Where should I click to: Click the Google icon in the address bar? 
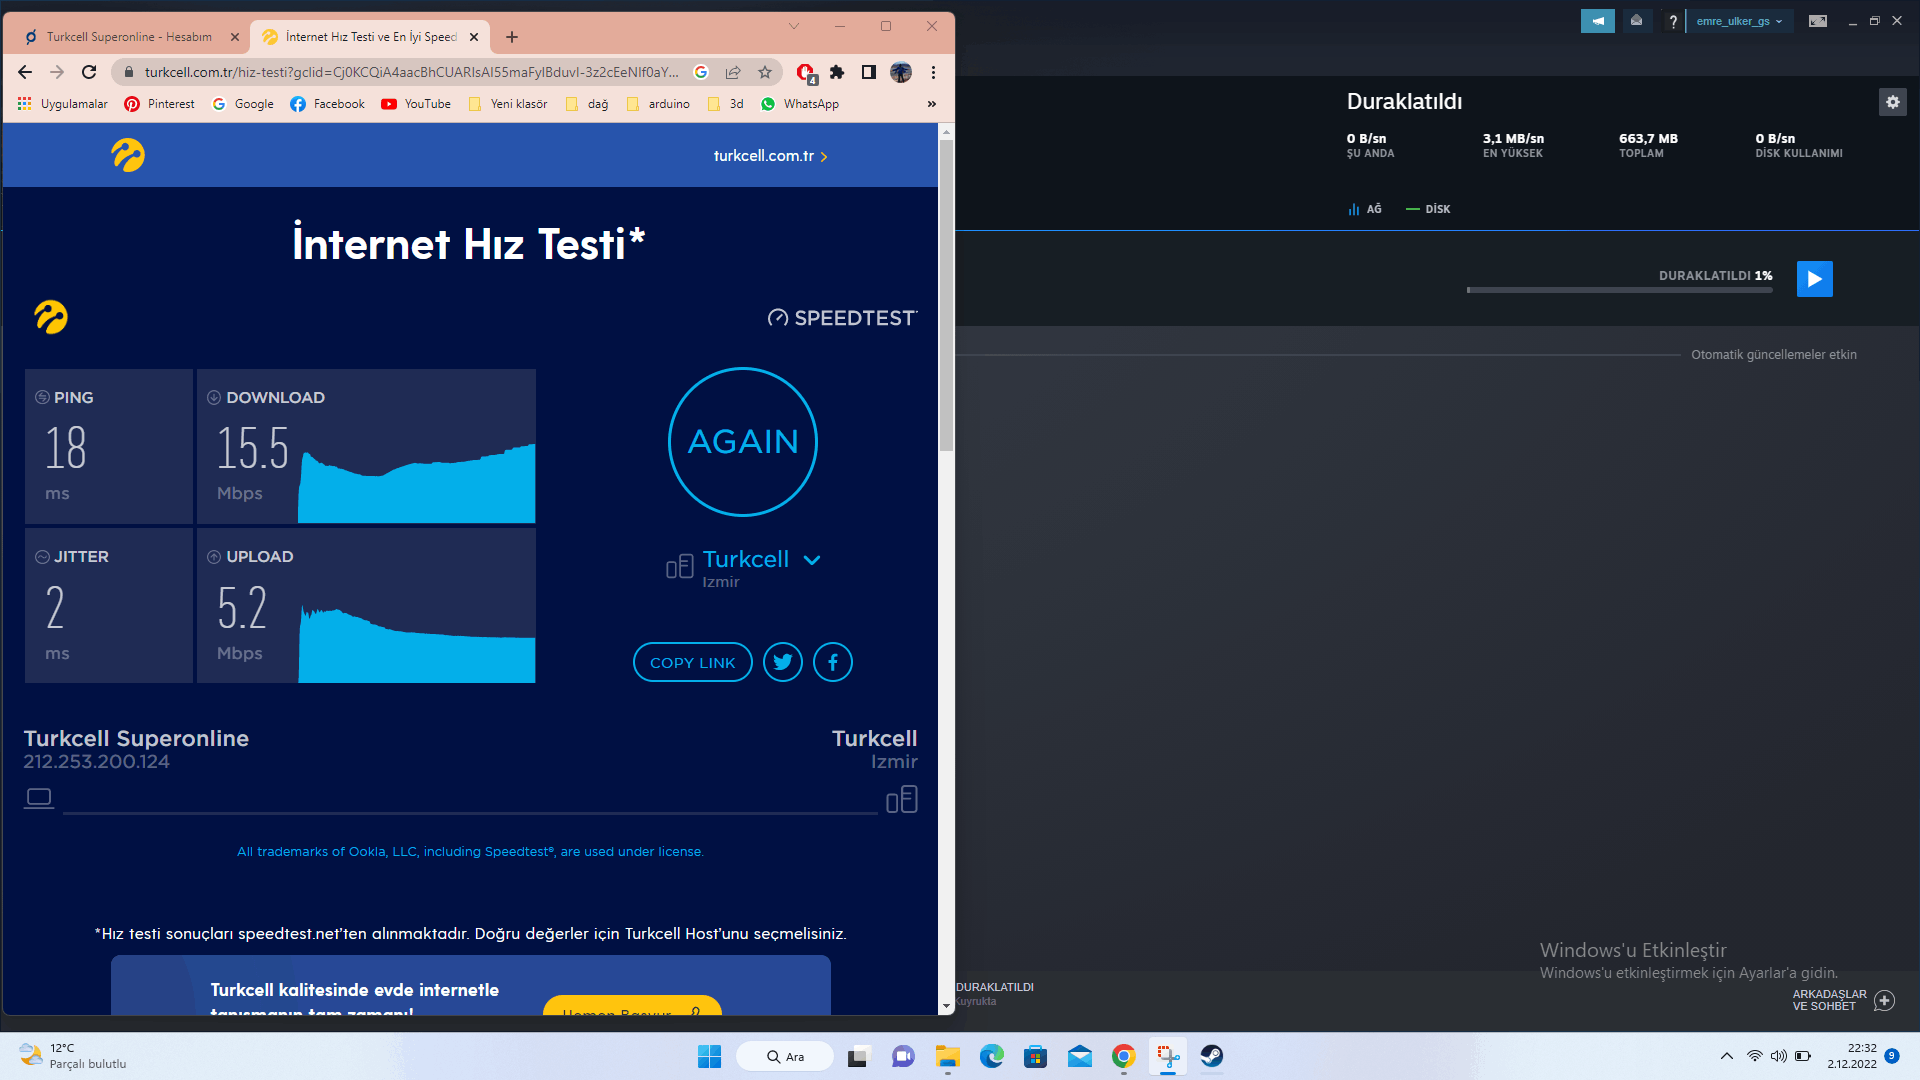coord(701,72)
